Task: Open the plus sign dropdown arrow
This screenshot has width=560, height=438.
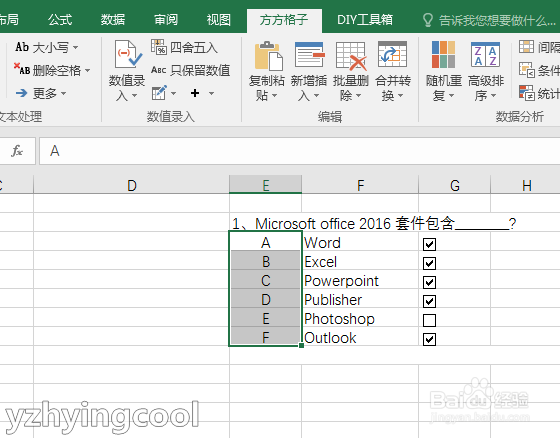Action: pyautogui.click(x=211, y=94)
